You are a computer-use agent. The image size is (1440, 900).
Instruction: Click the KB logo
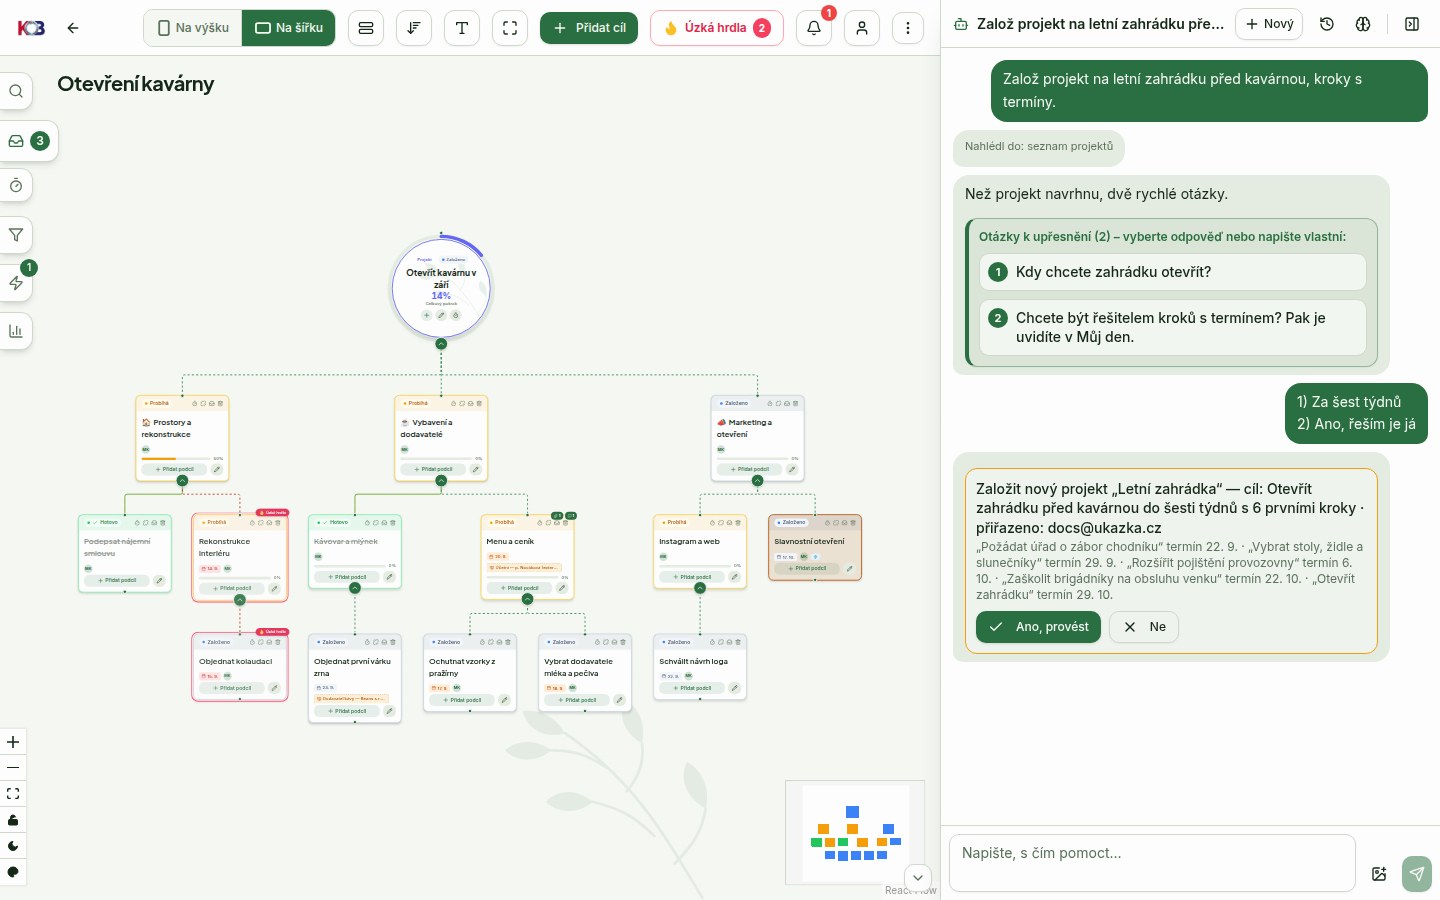[31, 28]
